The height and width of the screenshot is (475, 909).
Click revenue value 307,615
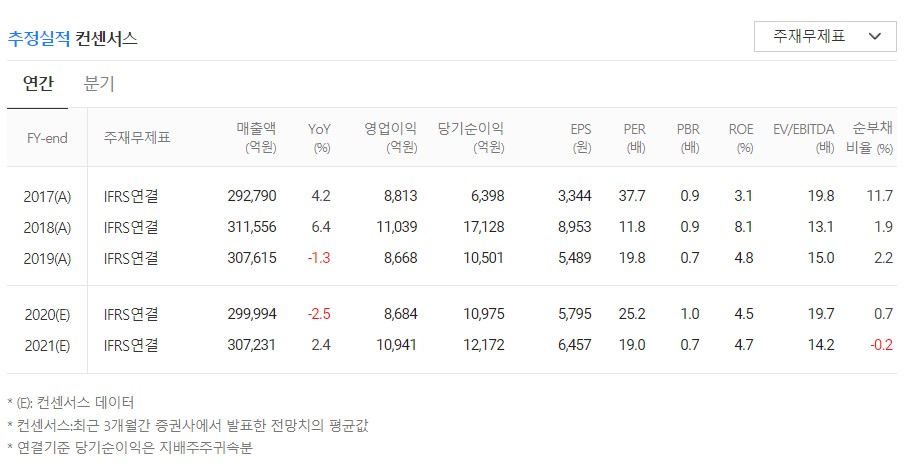(252, 258)
